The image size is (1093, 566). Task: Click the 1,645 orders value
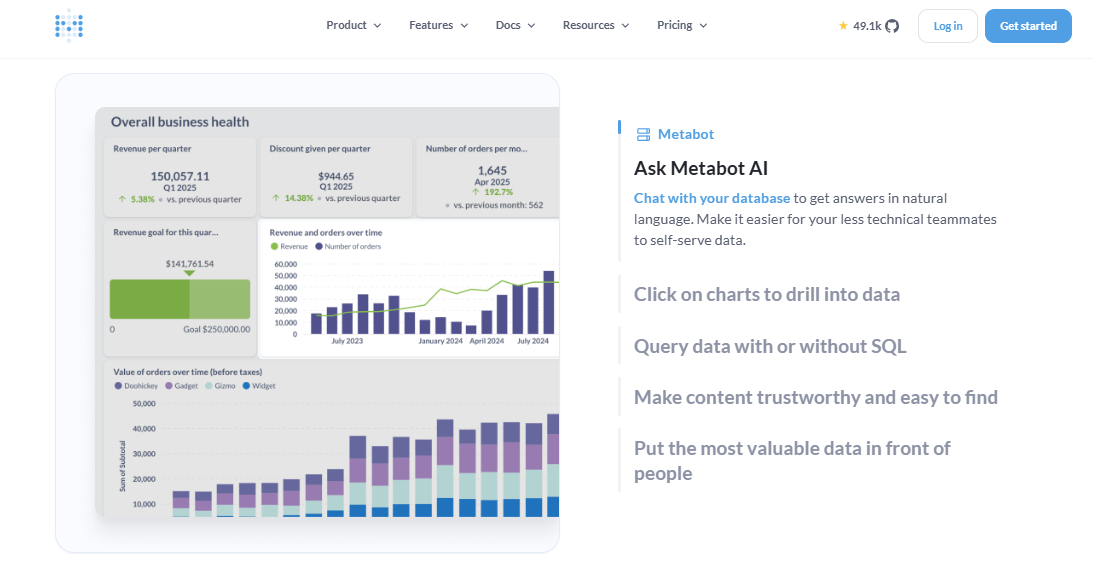492,170
